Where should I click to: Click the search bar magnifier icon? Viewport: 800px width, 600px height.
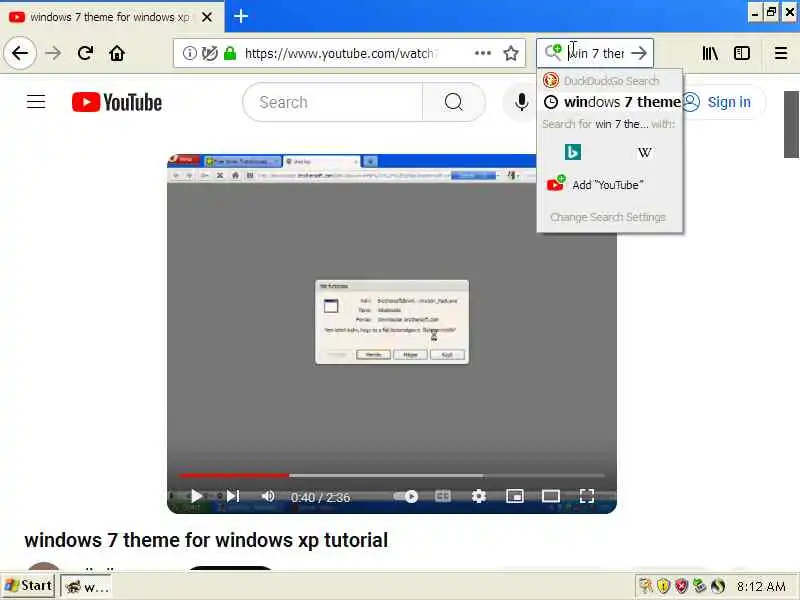click(x=553, y=52)
